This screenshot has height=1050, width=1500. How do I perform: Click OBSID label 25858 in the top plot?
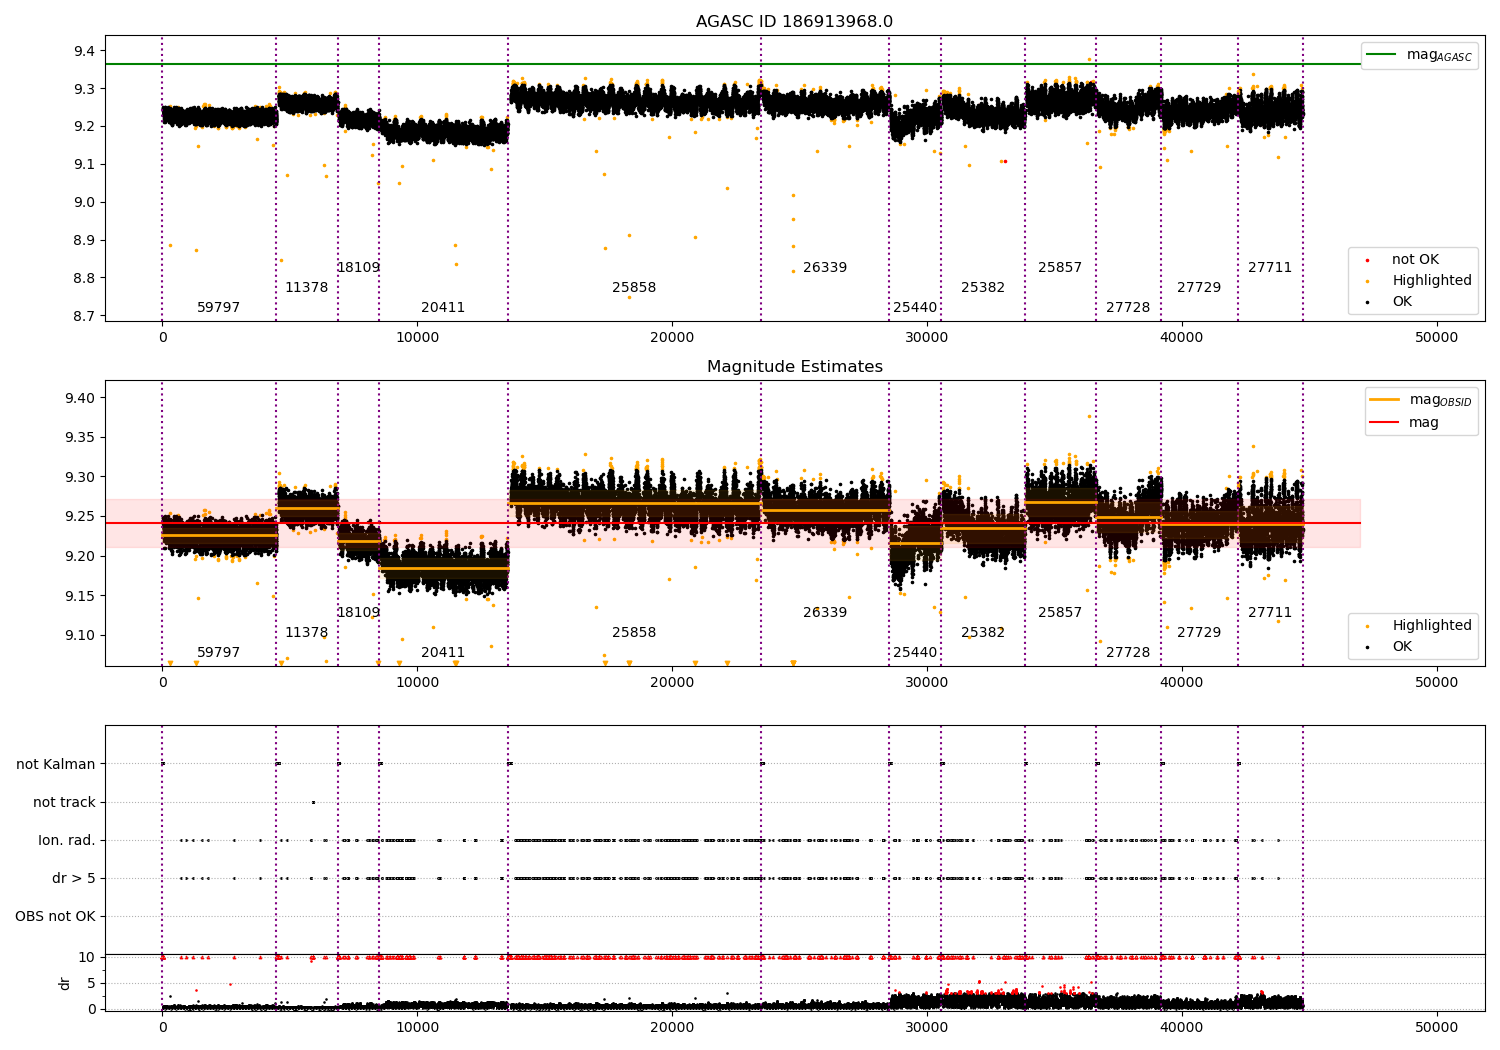pyautogui.click(x=634, y=288)
